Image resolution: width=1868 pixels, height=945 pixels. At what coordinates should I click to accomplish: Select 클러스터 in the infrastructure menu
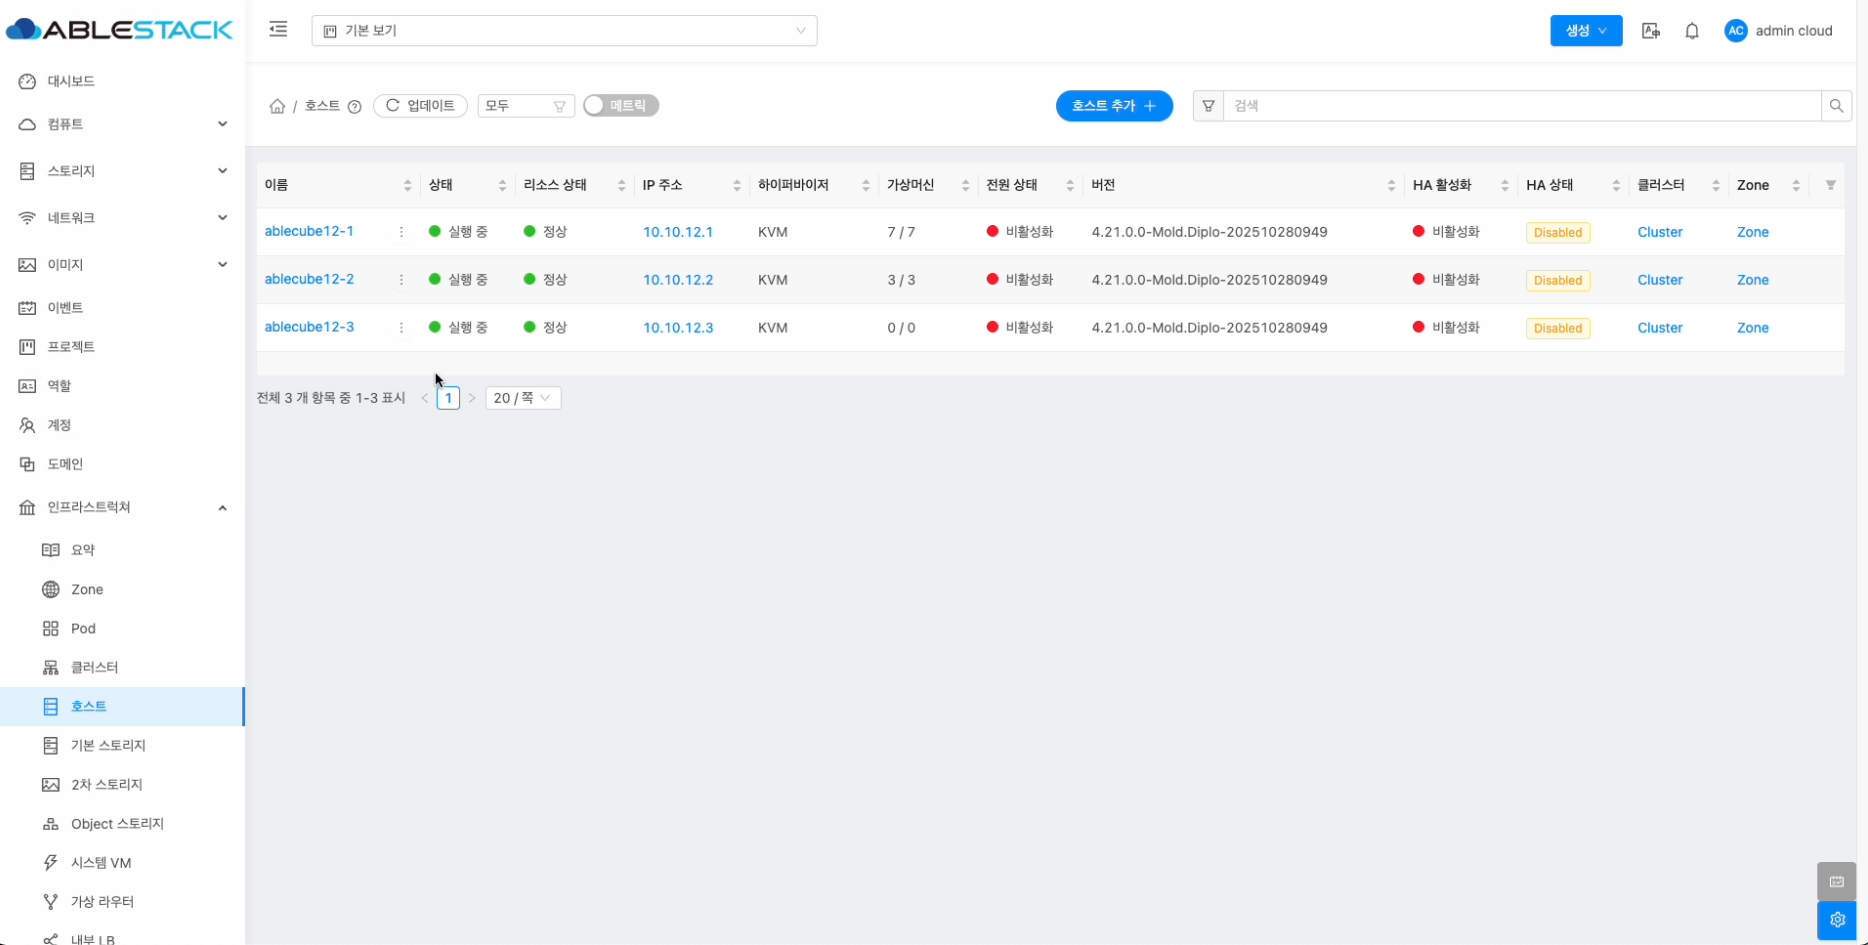pos(94,667)
